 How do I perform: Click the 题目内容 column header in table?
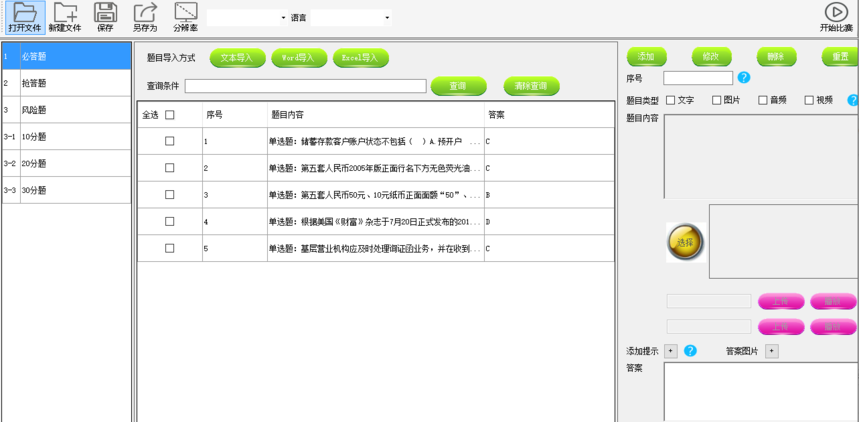tap(376, 115)
